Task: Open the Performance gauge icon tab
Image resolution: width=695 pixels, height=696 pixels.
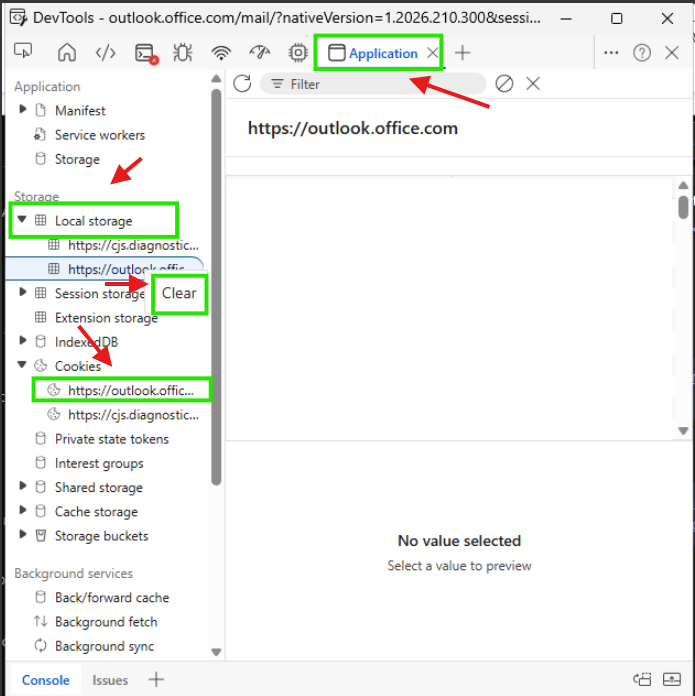Action: coord(260,53)
